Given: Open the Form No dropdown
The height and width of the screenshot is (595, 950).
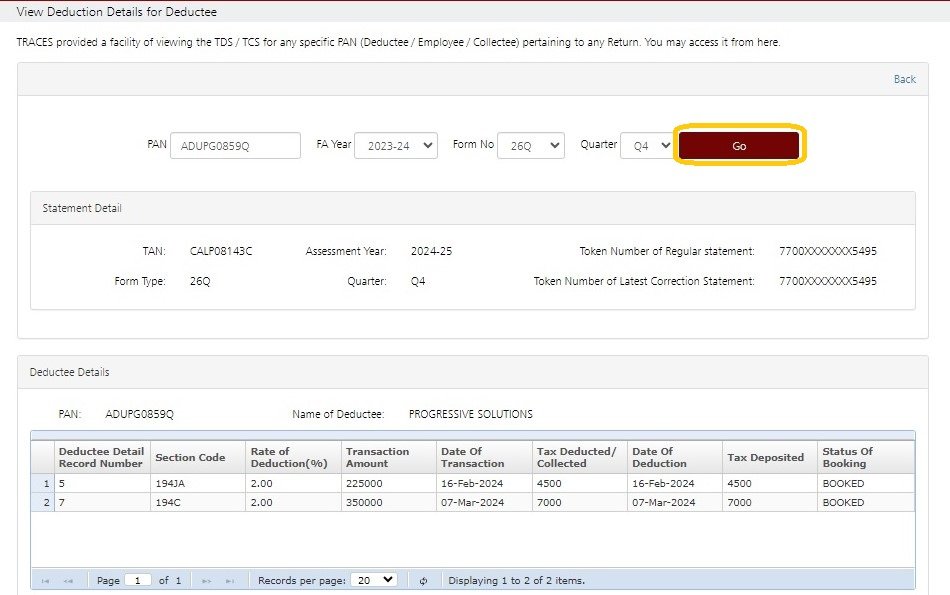Looking at the screenshot, I should [x=531, y=145].
